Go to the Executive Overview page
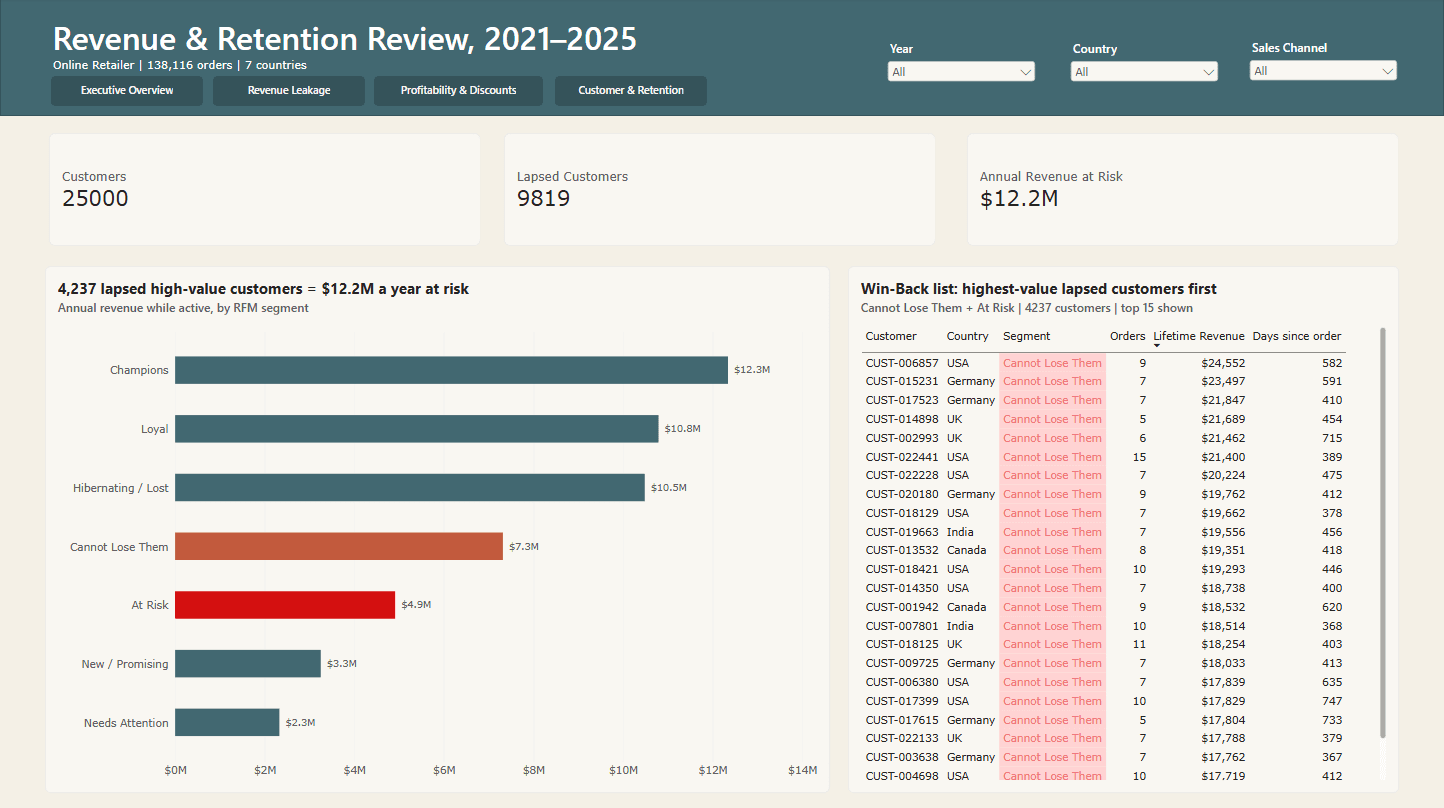The height and width of the screenshot is (808, 1444). (127, 91)
